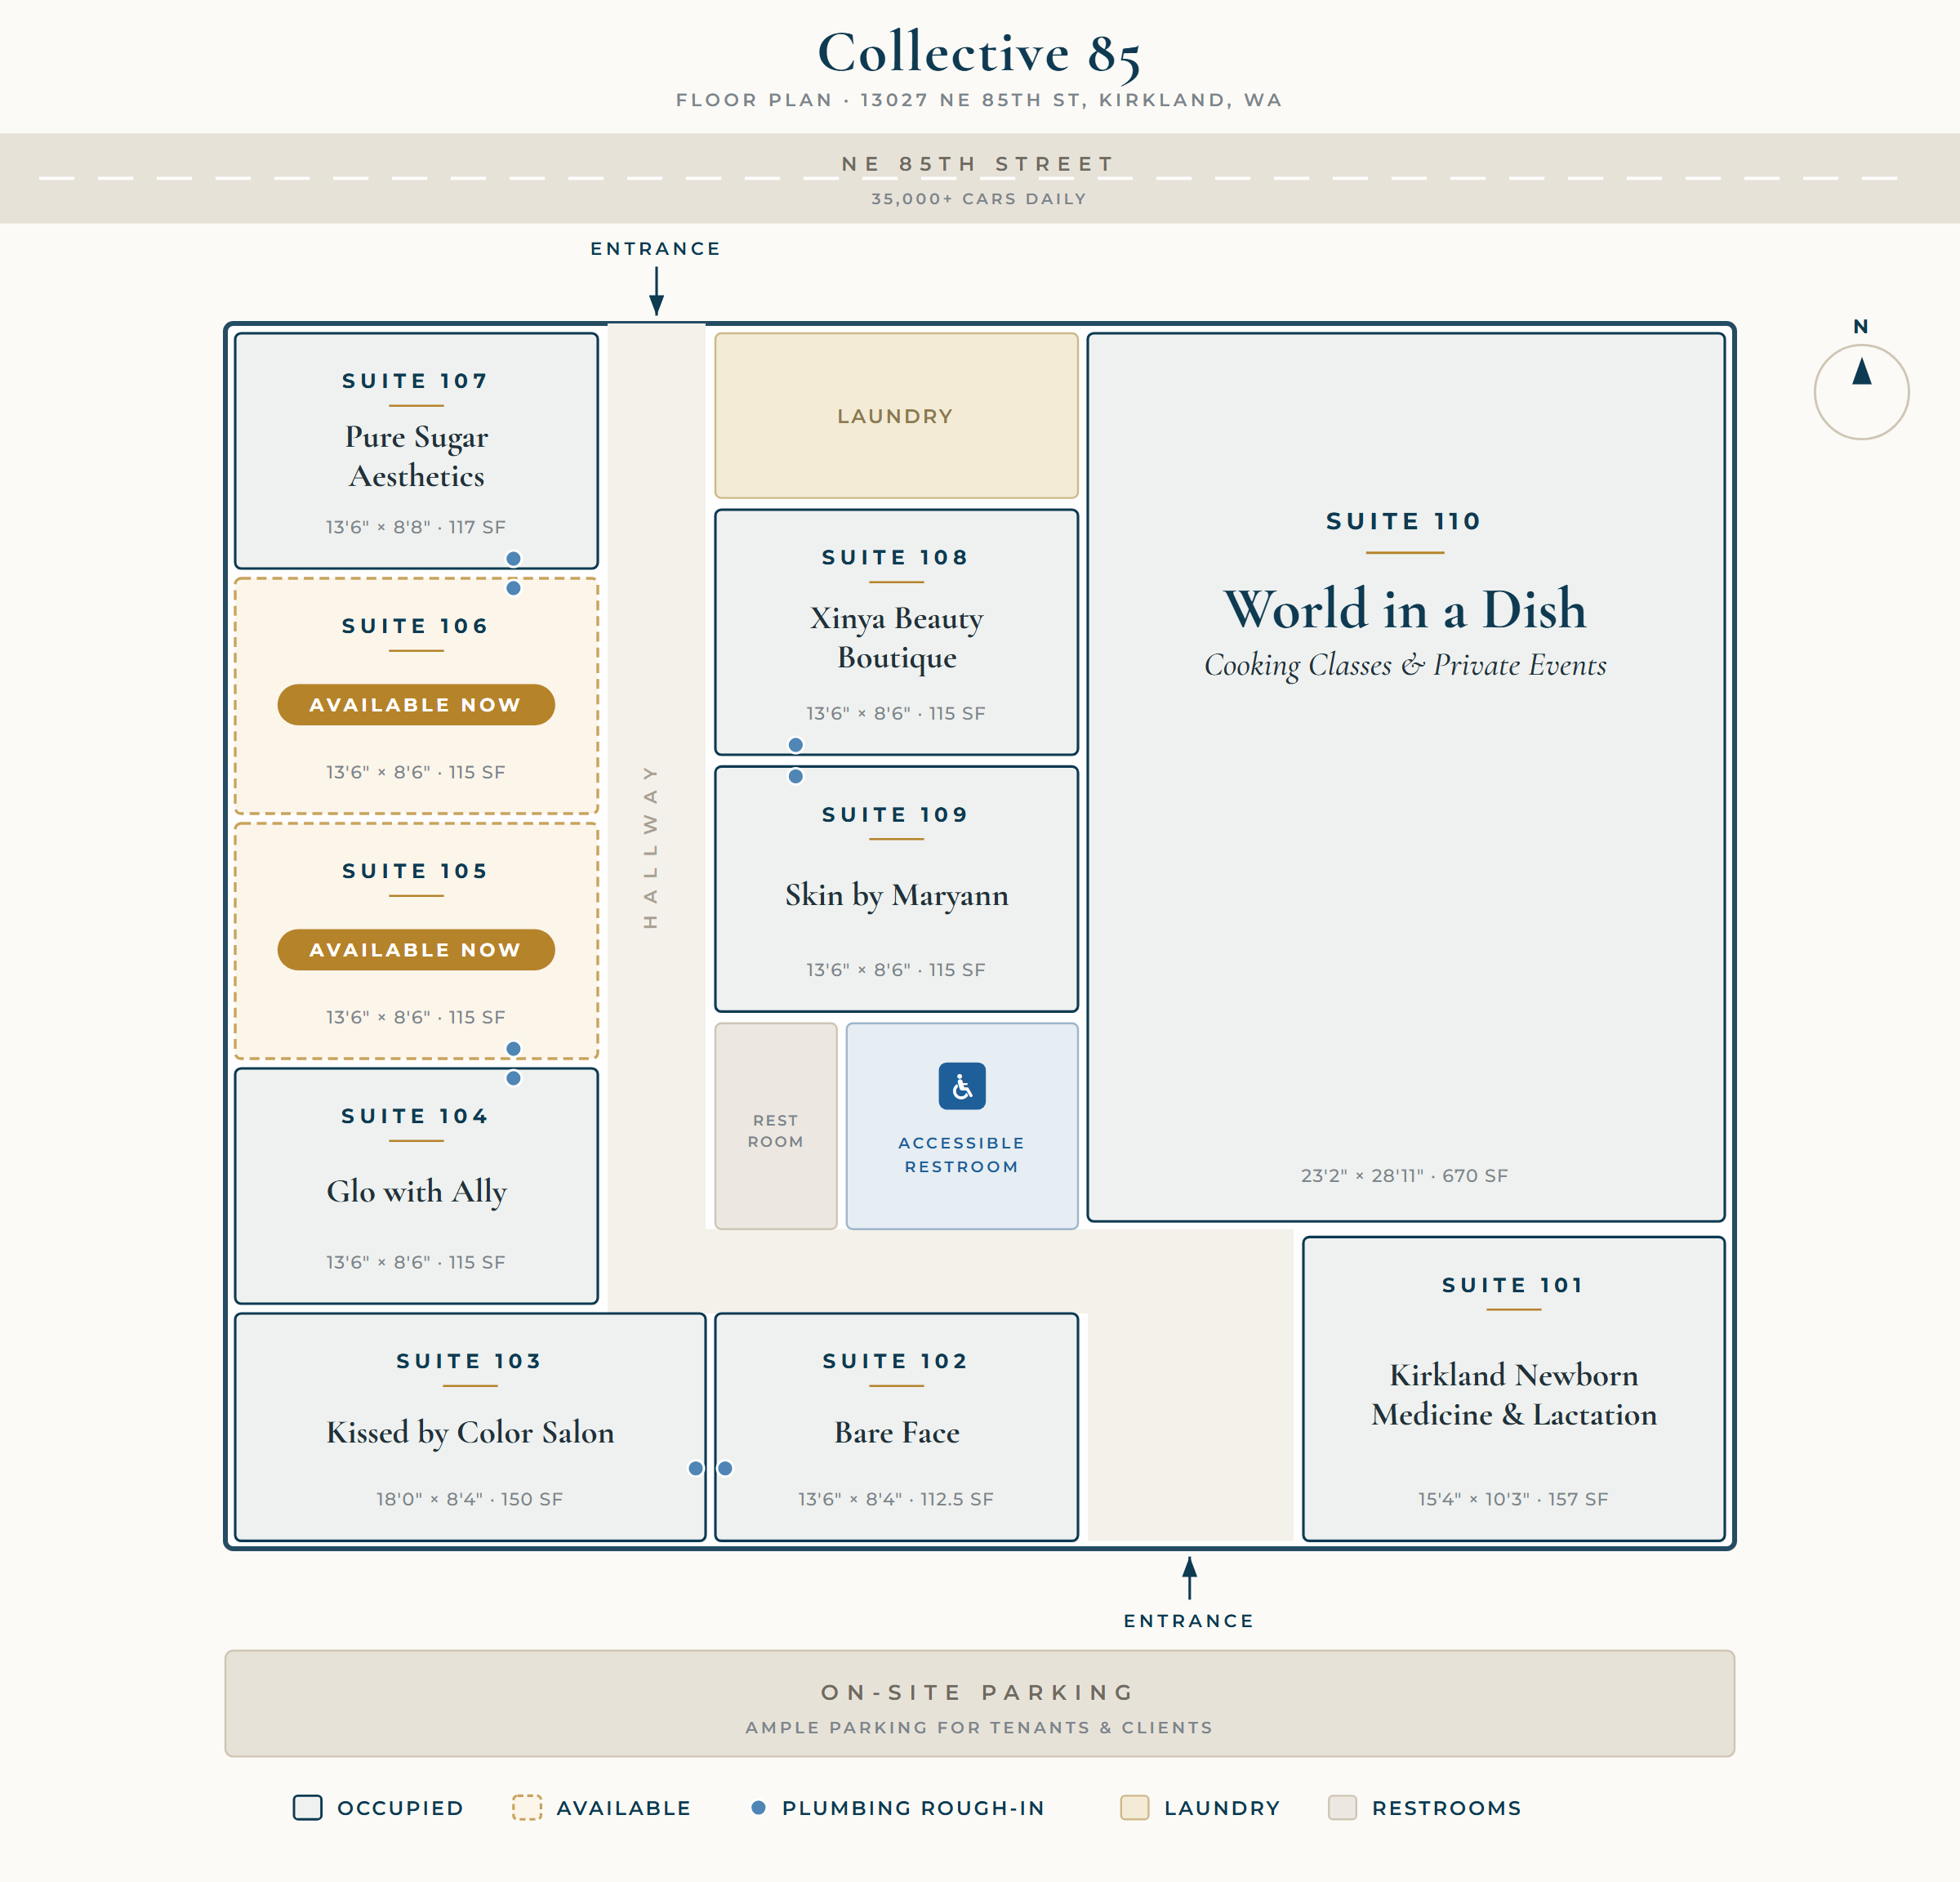Click Suite 105 Available Now button

[416, 950]
